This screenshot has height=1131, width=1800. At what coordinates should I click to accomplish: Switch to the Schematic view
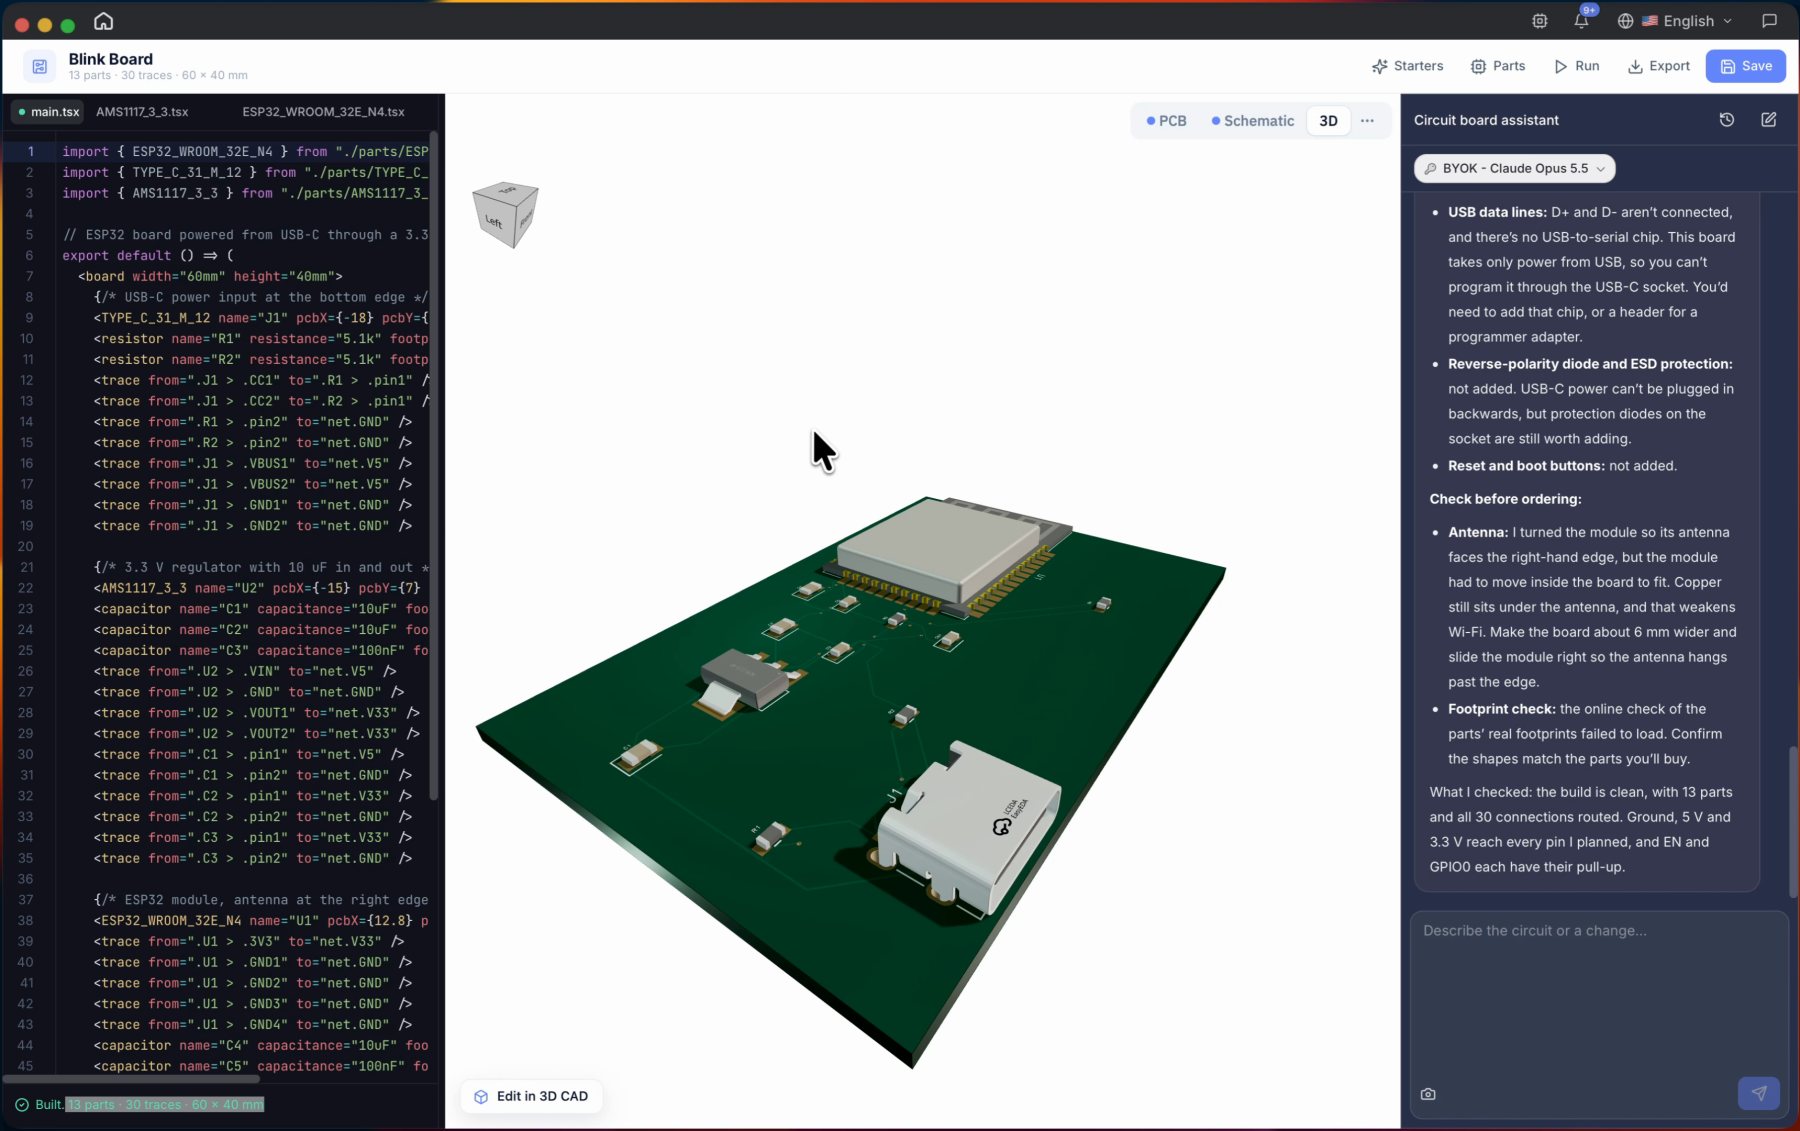point(1252,121)
